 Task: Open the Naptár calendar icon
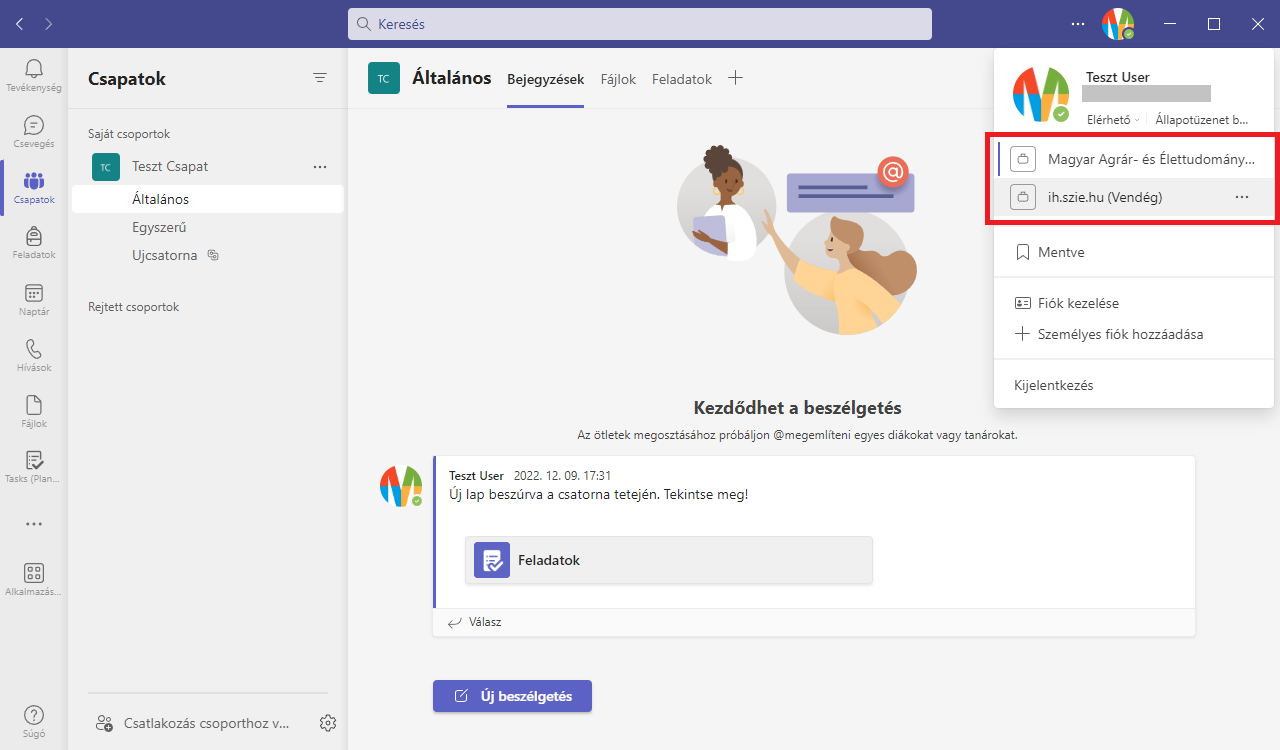click(34, 298)
